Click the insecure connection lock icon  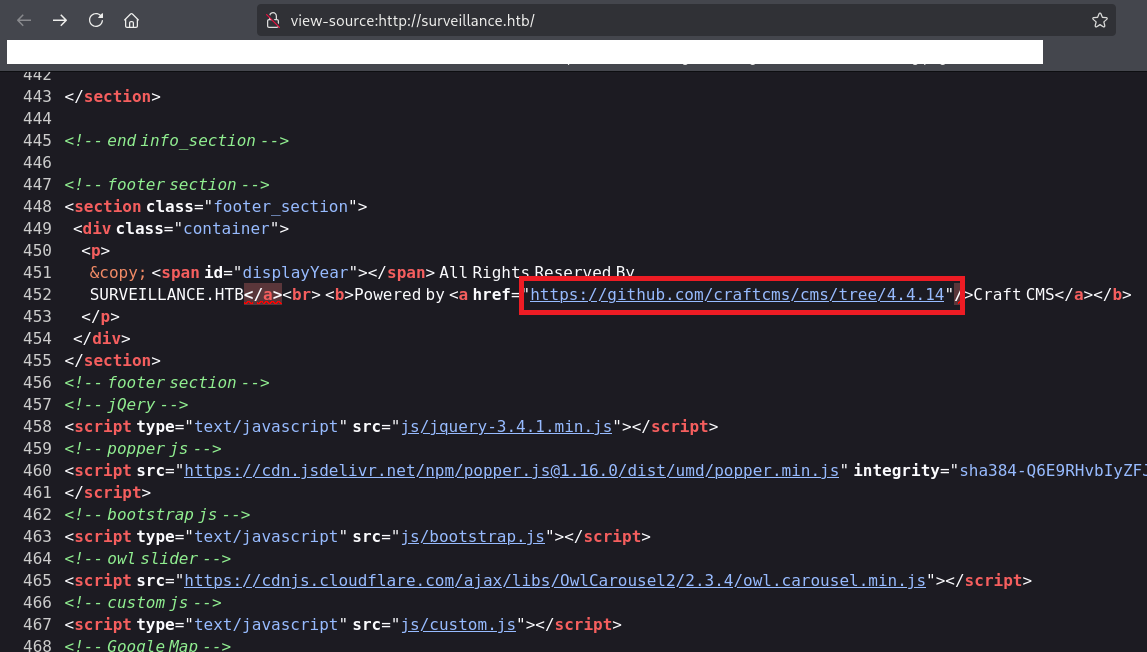click(x=271, y=21)
